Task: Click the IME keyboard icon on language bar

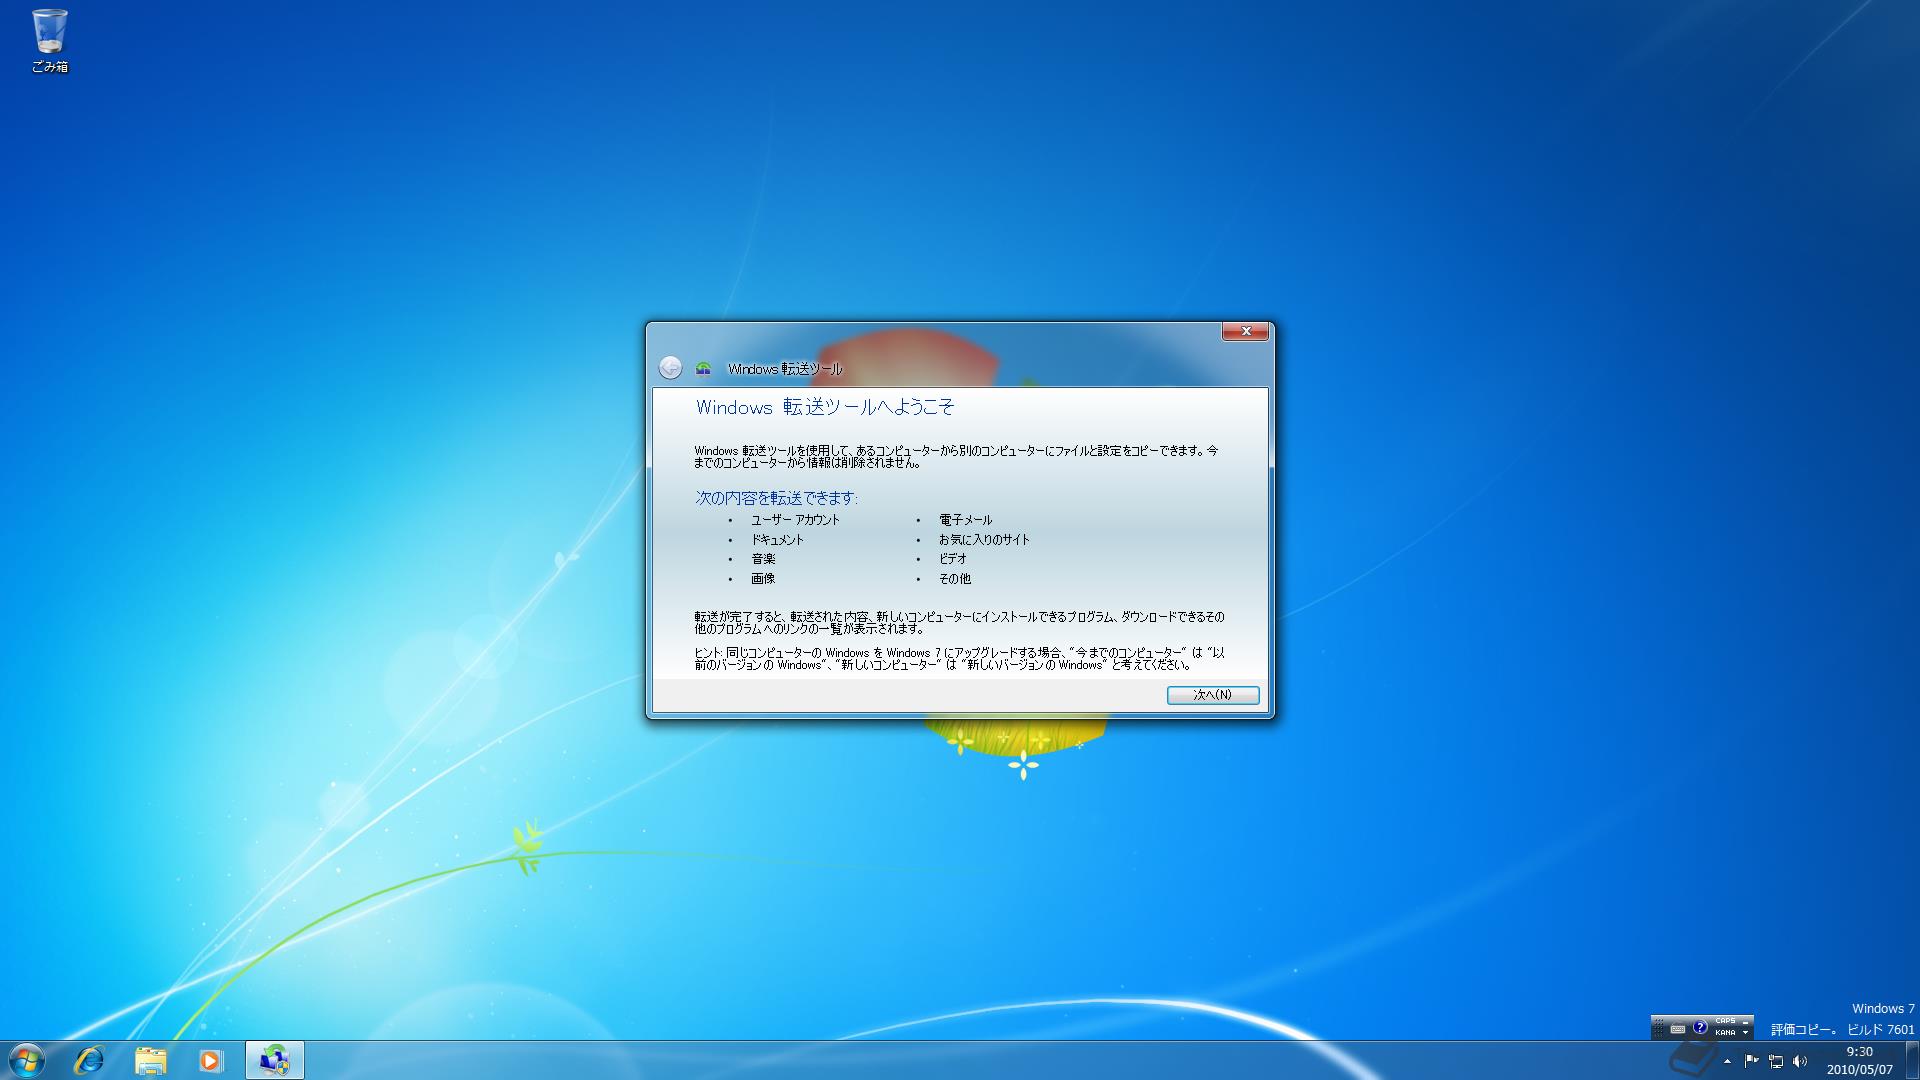Action: pos(1678,1029)
